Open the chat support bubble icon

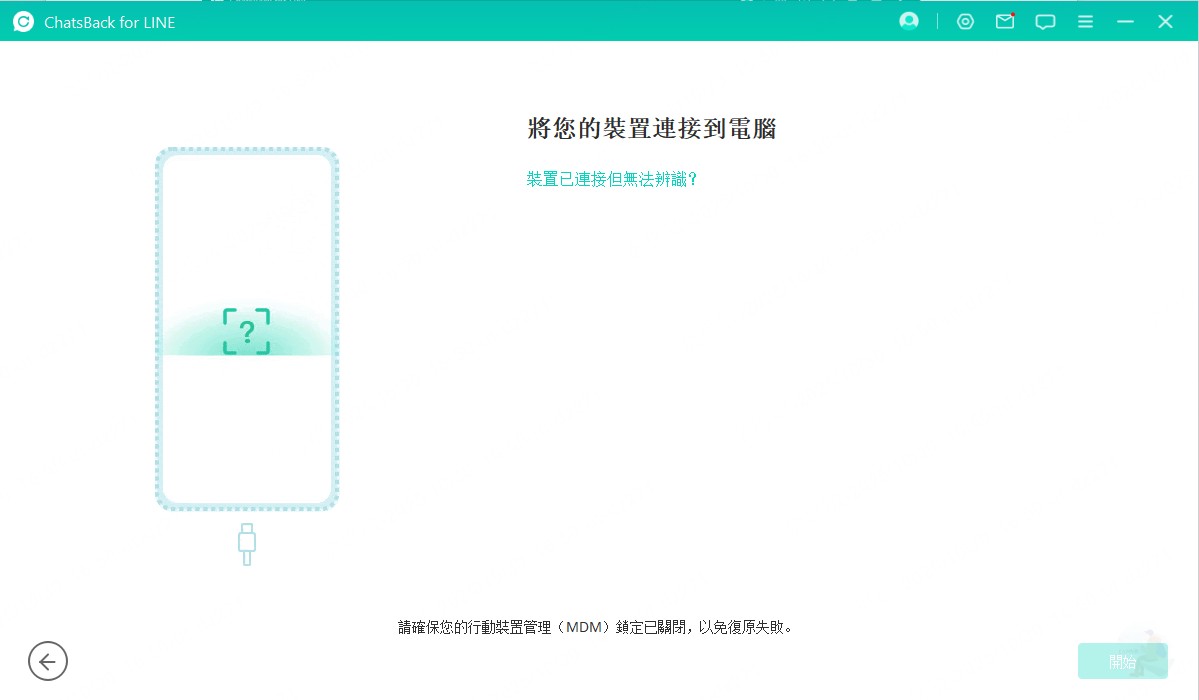point(1045,22)
